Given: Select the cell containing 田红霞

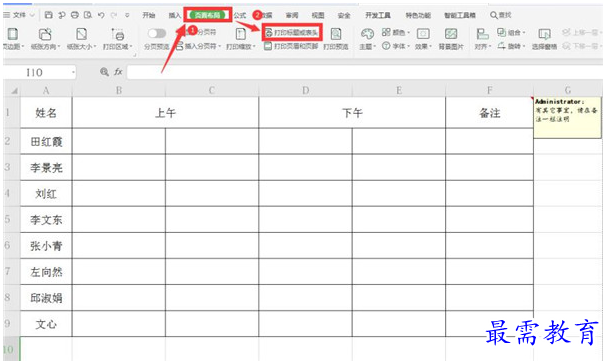Looking at the screenshot, I should click(x=46, y=141).
